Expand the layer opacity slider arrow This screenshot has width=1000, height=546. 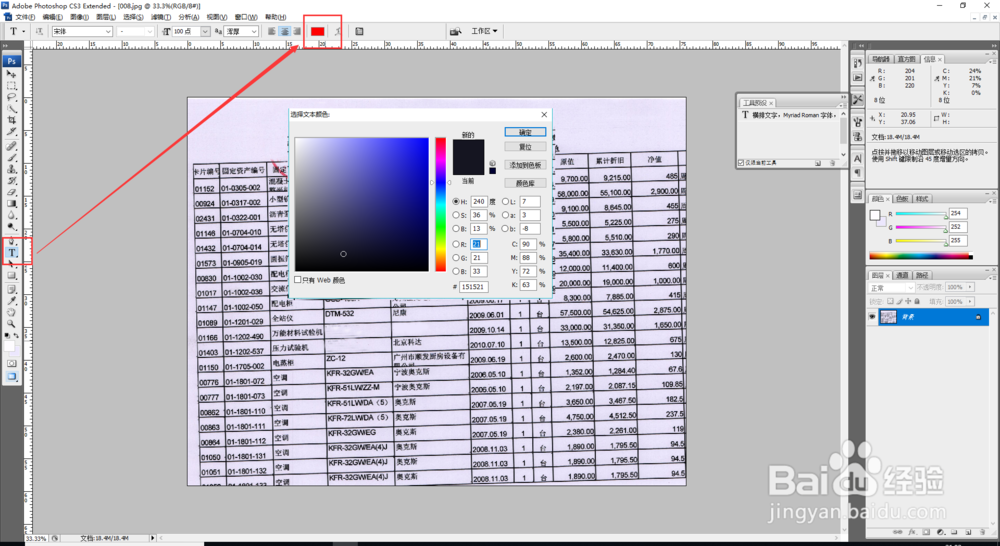click(x=971, y=287)
